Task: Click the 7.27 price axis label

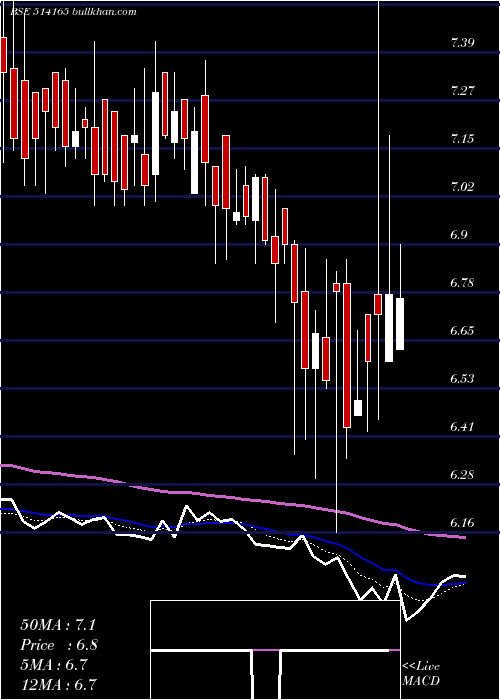Action: pos(462,91)
